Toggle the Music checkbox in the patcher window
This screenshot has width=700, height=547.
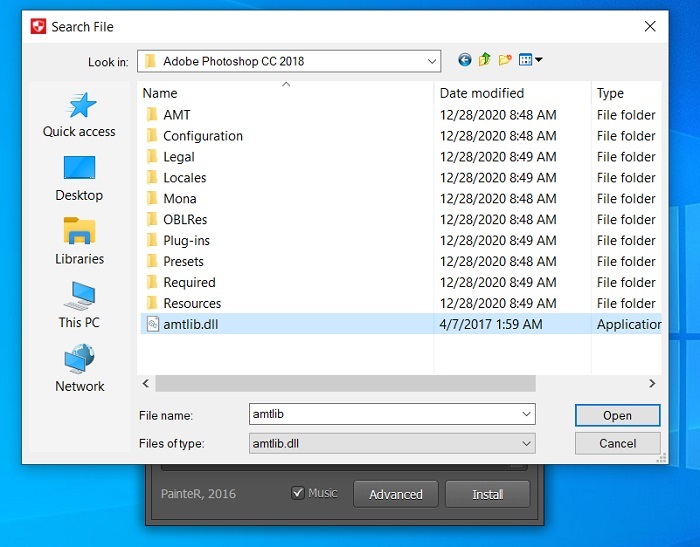point(298,493)
